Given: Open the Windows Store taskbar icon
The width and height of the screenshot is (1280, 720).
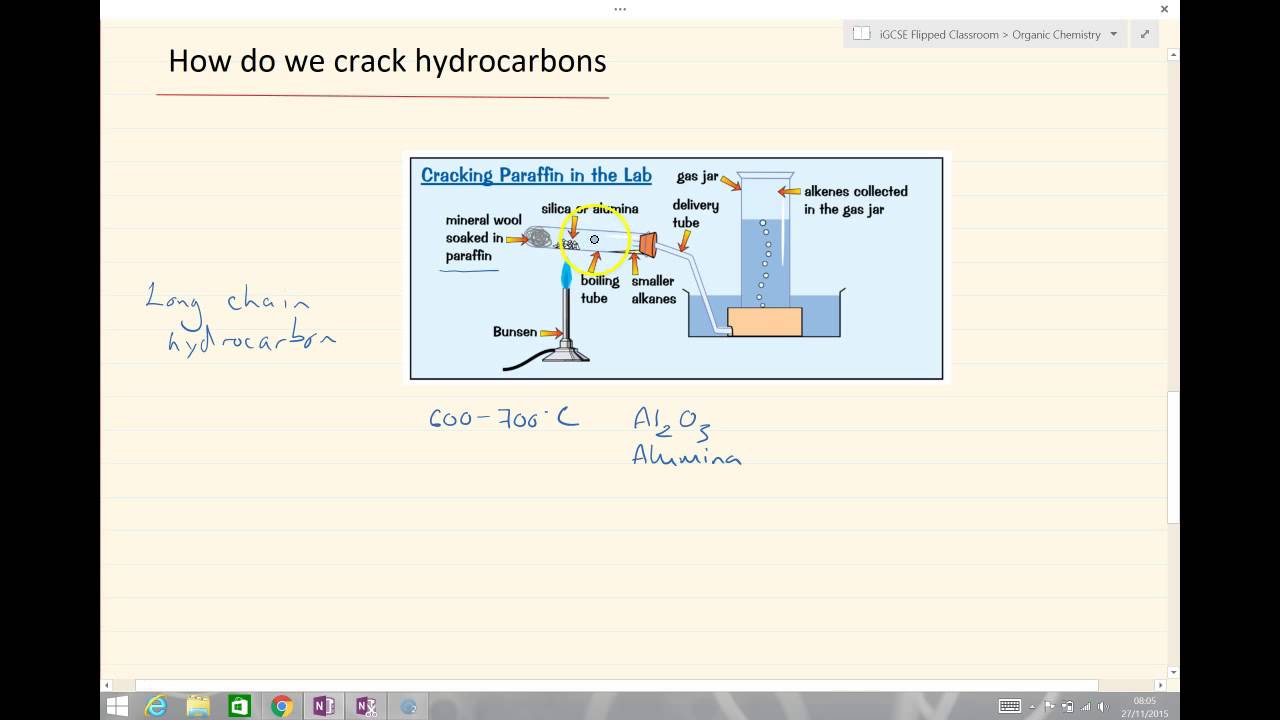Looking at the screenshot, I should pos(240,706).
